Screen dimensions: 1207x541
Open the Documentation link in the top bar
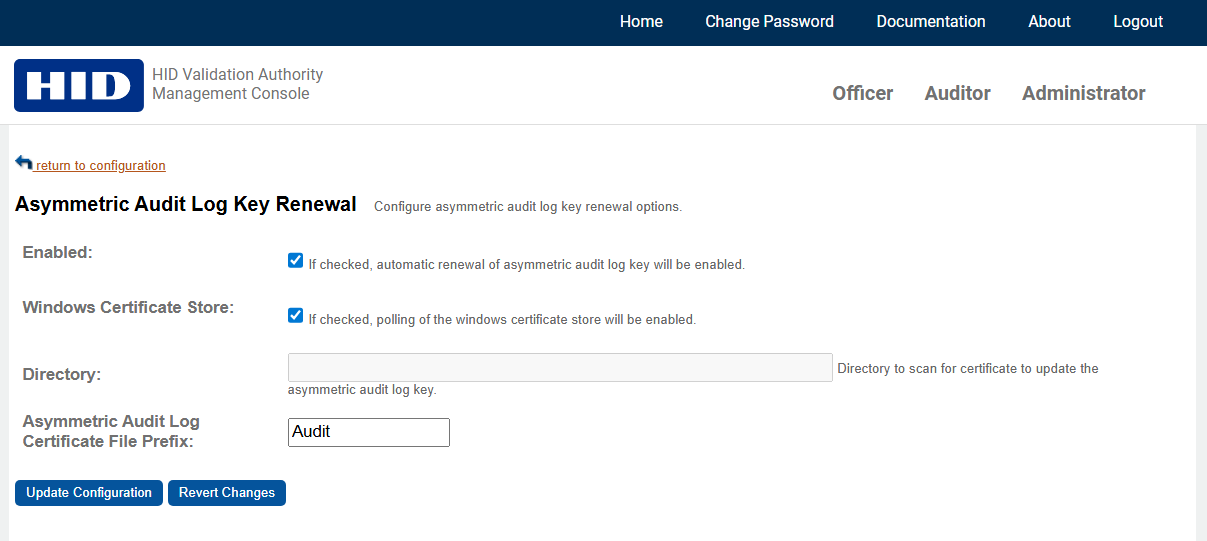click(x=930, y=22)
